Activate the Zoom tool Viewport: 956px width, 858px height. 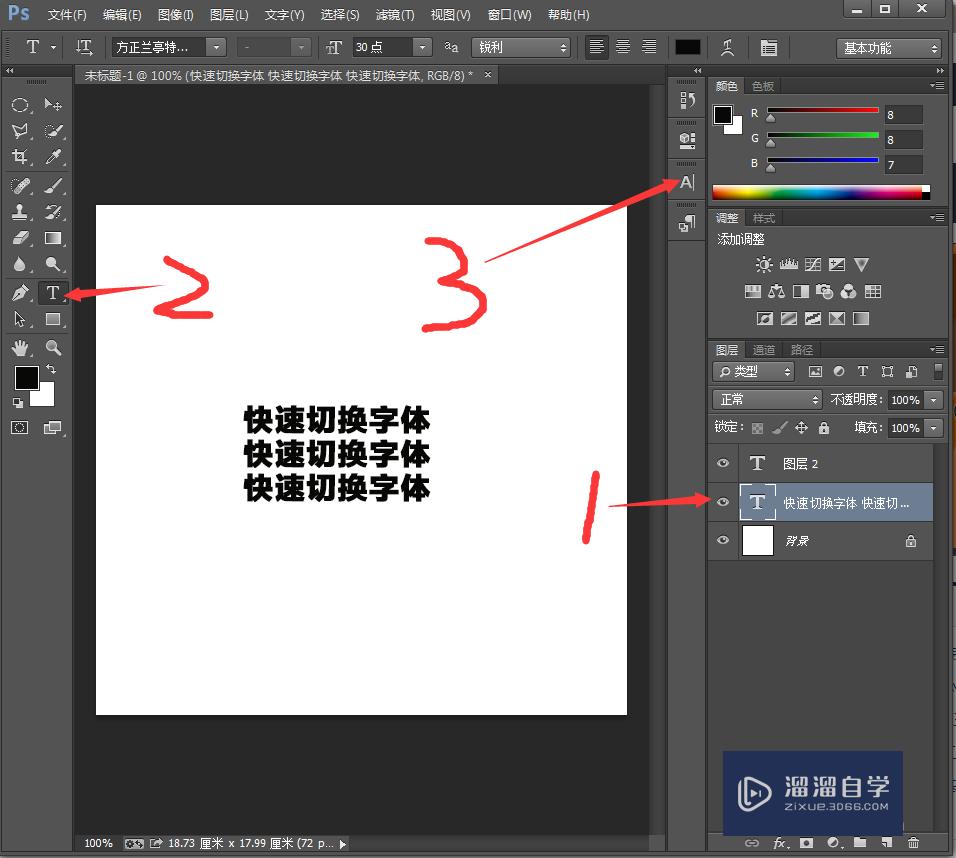(55, 348)
